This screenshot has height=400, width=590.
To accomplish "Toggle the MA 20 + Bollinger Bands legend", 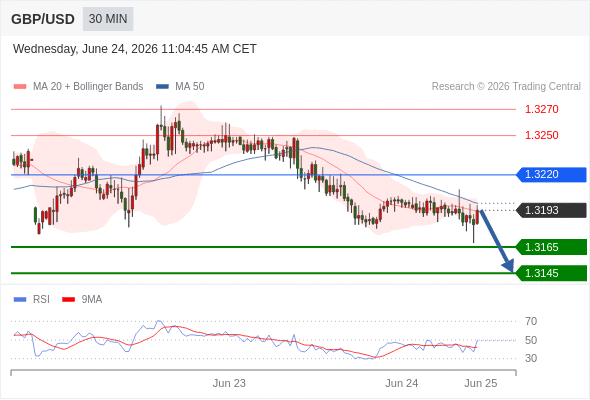I will pyautogui.click(x=78, y=87).
